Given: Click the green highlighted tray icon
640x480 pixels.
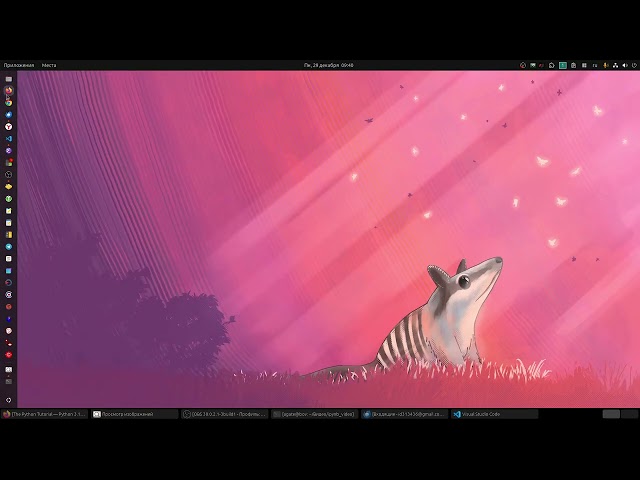Looking at the screenshot, I should [563, 65].
